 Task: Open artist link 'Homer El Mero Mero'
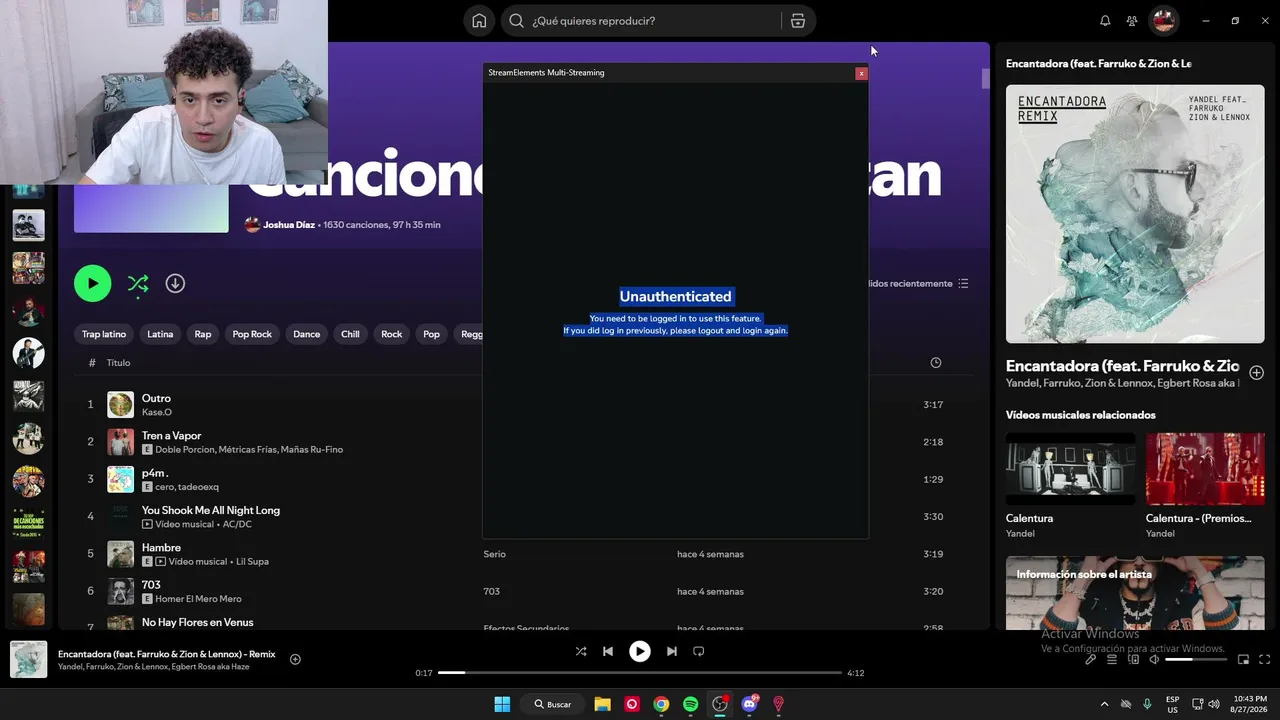199,599
